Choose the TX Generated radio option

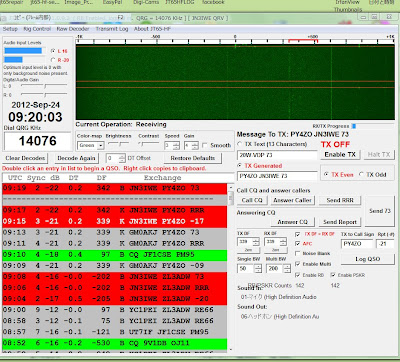point(240,165)
